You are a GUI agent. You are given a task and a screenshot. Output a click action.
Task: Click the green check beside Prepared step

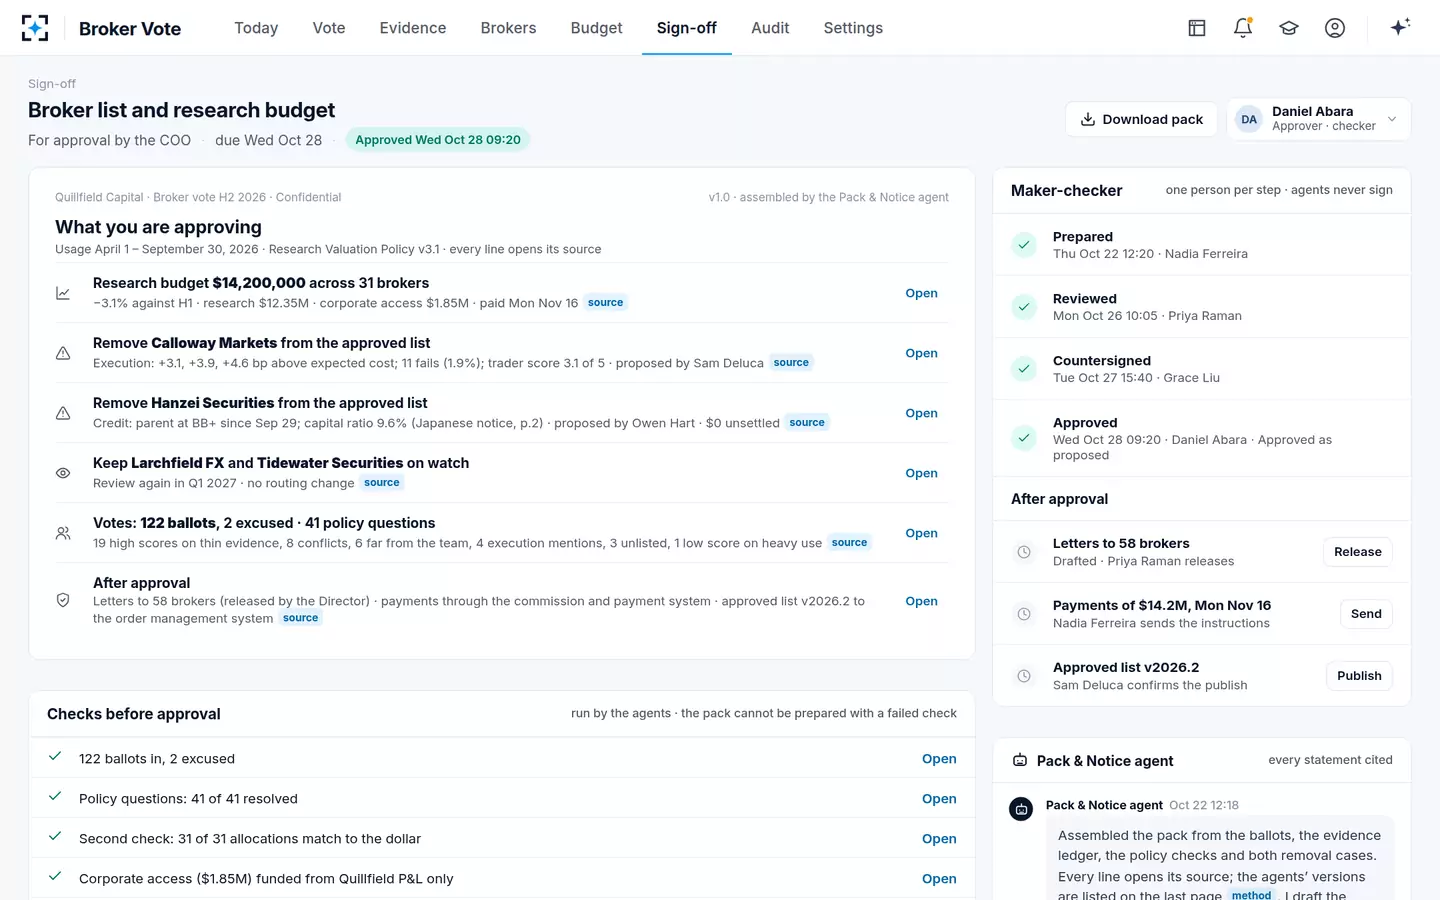pyautogui.click(x=1024, y=245)
